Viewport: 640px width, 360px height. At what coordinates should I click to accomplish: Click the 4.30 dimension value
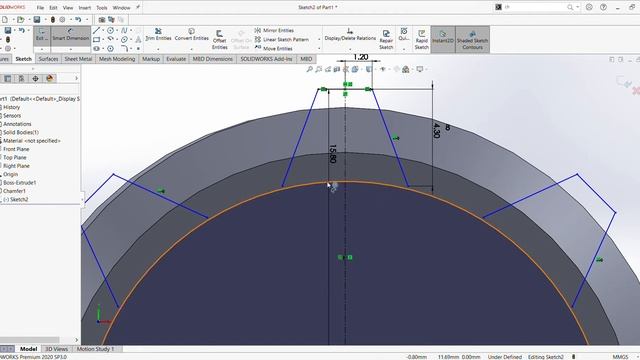(x=436, y=131)
